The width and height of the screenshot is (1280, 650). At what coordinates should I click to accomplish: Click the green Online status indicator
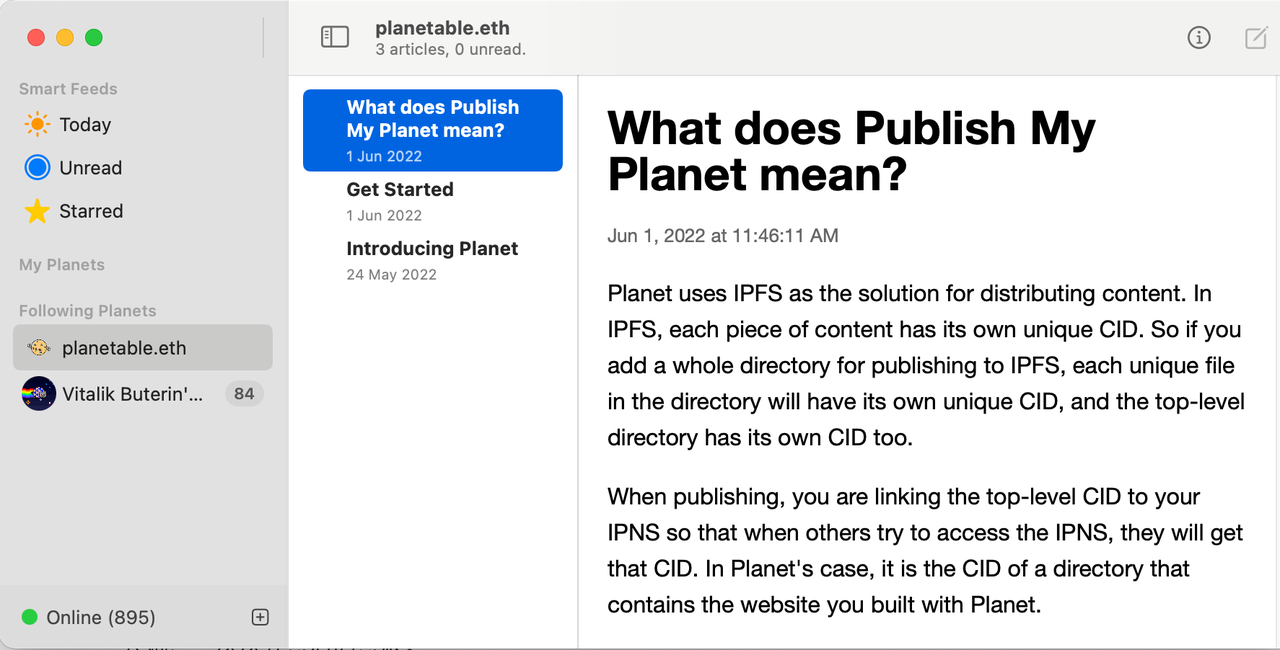30,617
